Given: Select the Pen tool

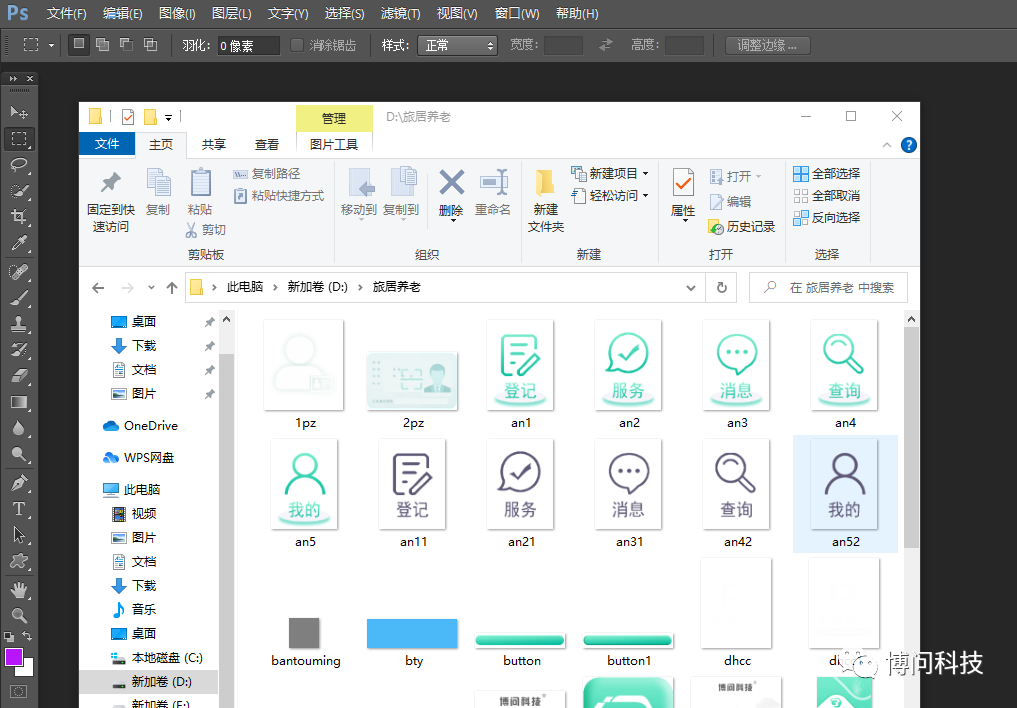Looking at the screenshot, I should [x=19, y=483].
